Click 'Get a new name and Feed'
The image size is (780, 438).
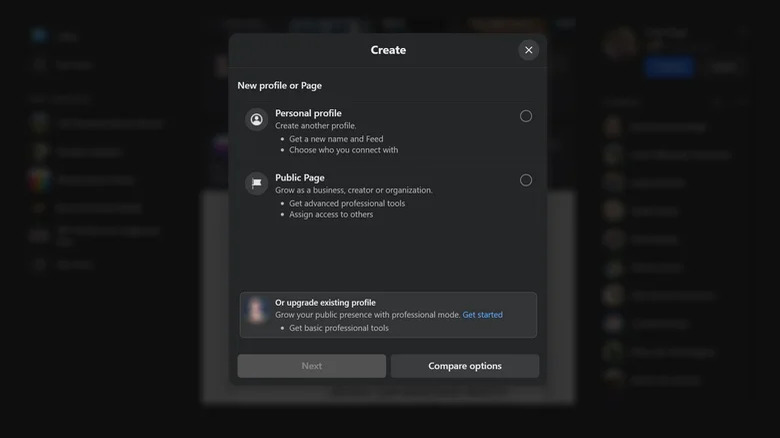click(x=336, y=139)
